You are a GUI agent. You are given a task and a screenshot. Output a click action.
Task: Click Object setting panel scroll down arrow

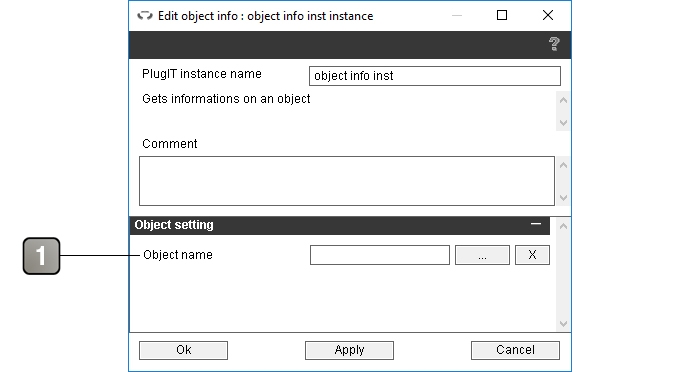click(563, 324)
